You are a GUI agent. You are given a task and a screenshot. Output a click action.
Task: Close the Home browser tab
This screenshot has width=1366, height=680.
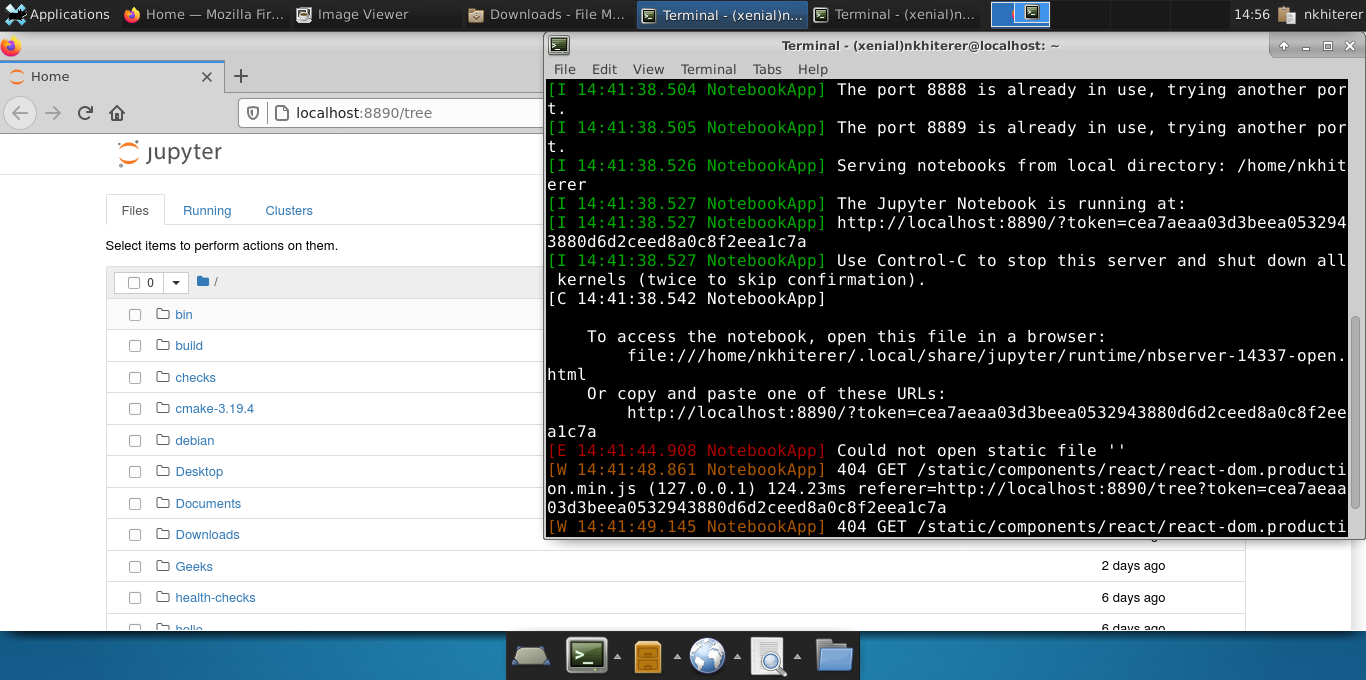[x=207, y=76]
